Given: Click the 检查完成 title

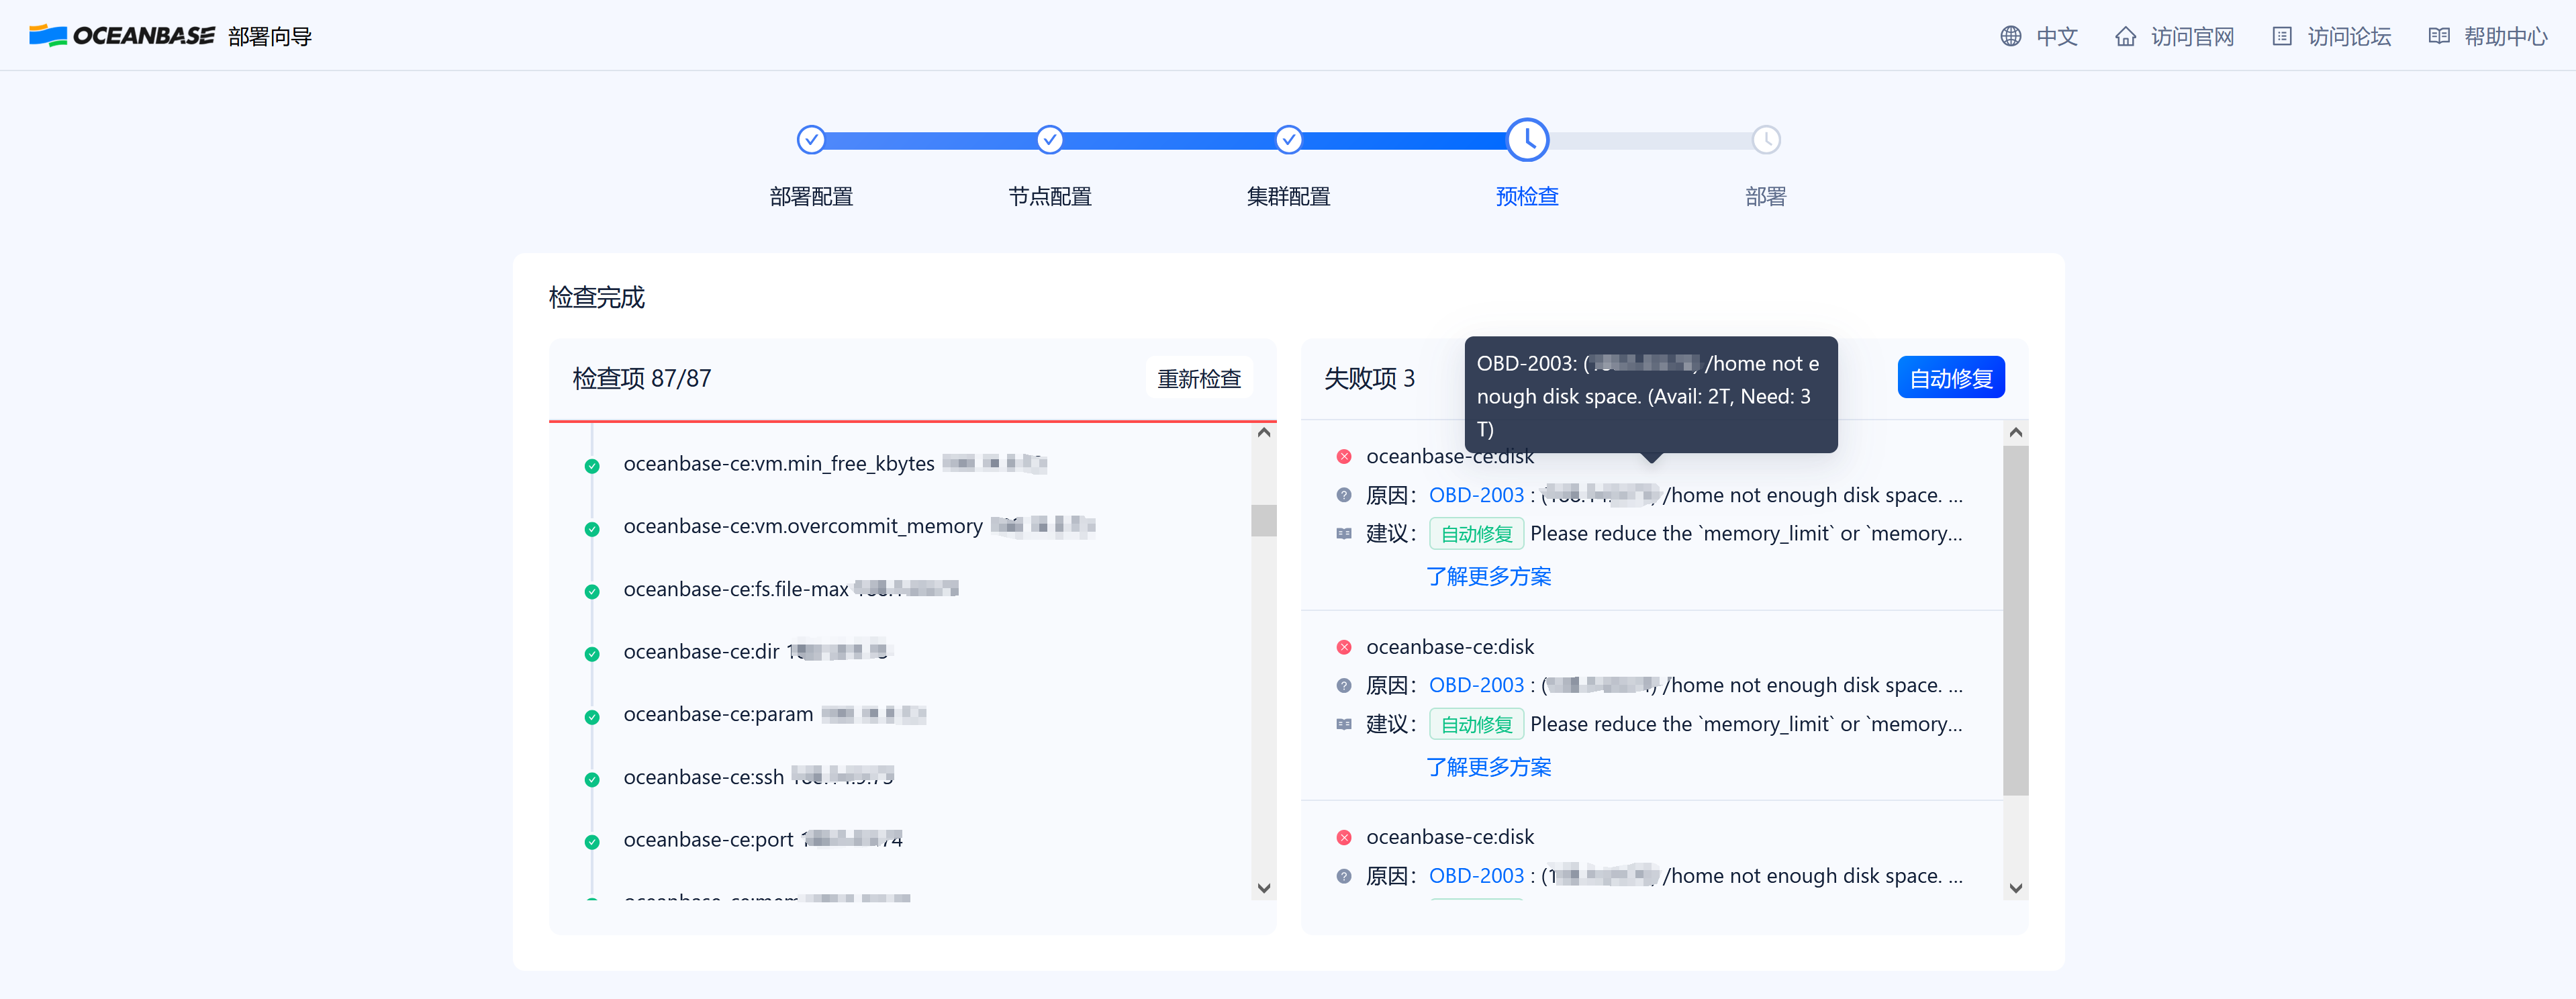Looking at the screenshot, I should [596, 297].
